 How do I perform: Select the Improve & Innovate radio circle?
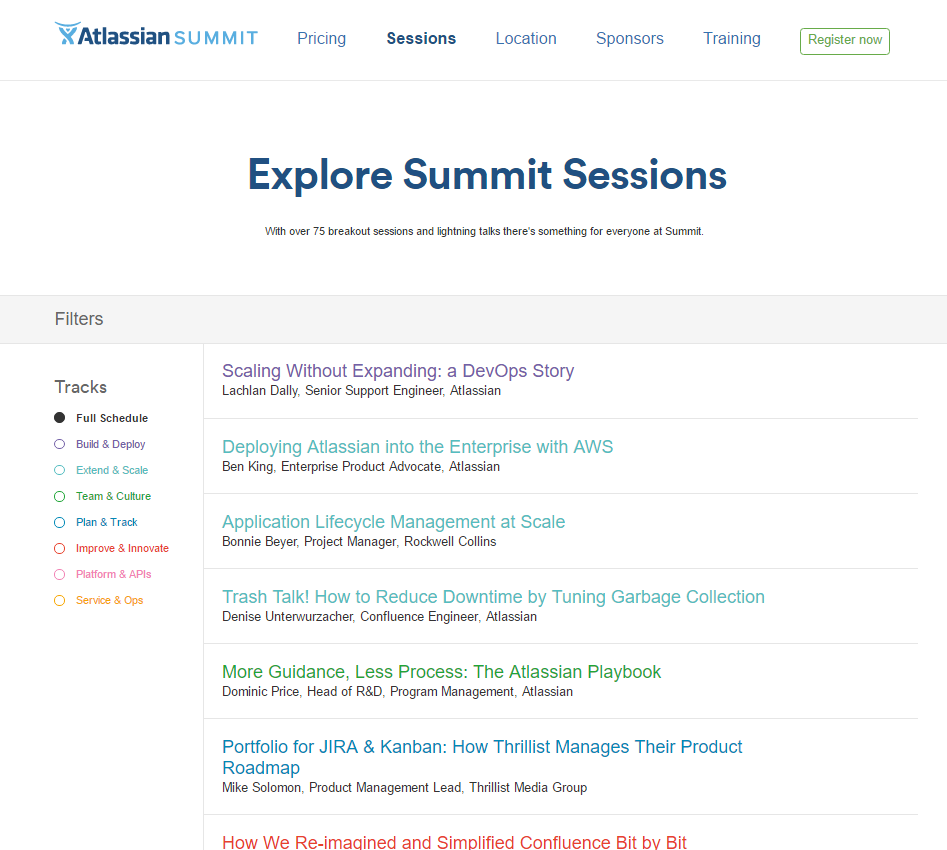(x=59, y=548)
